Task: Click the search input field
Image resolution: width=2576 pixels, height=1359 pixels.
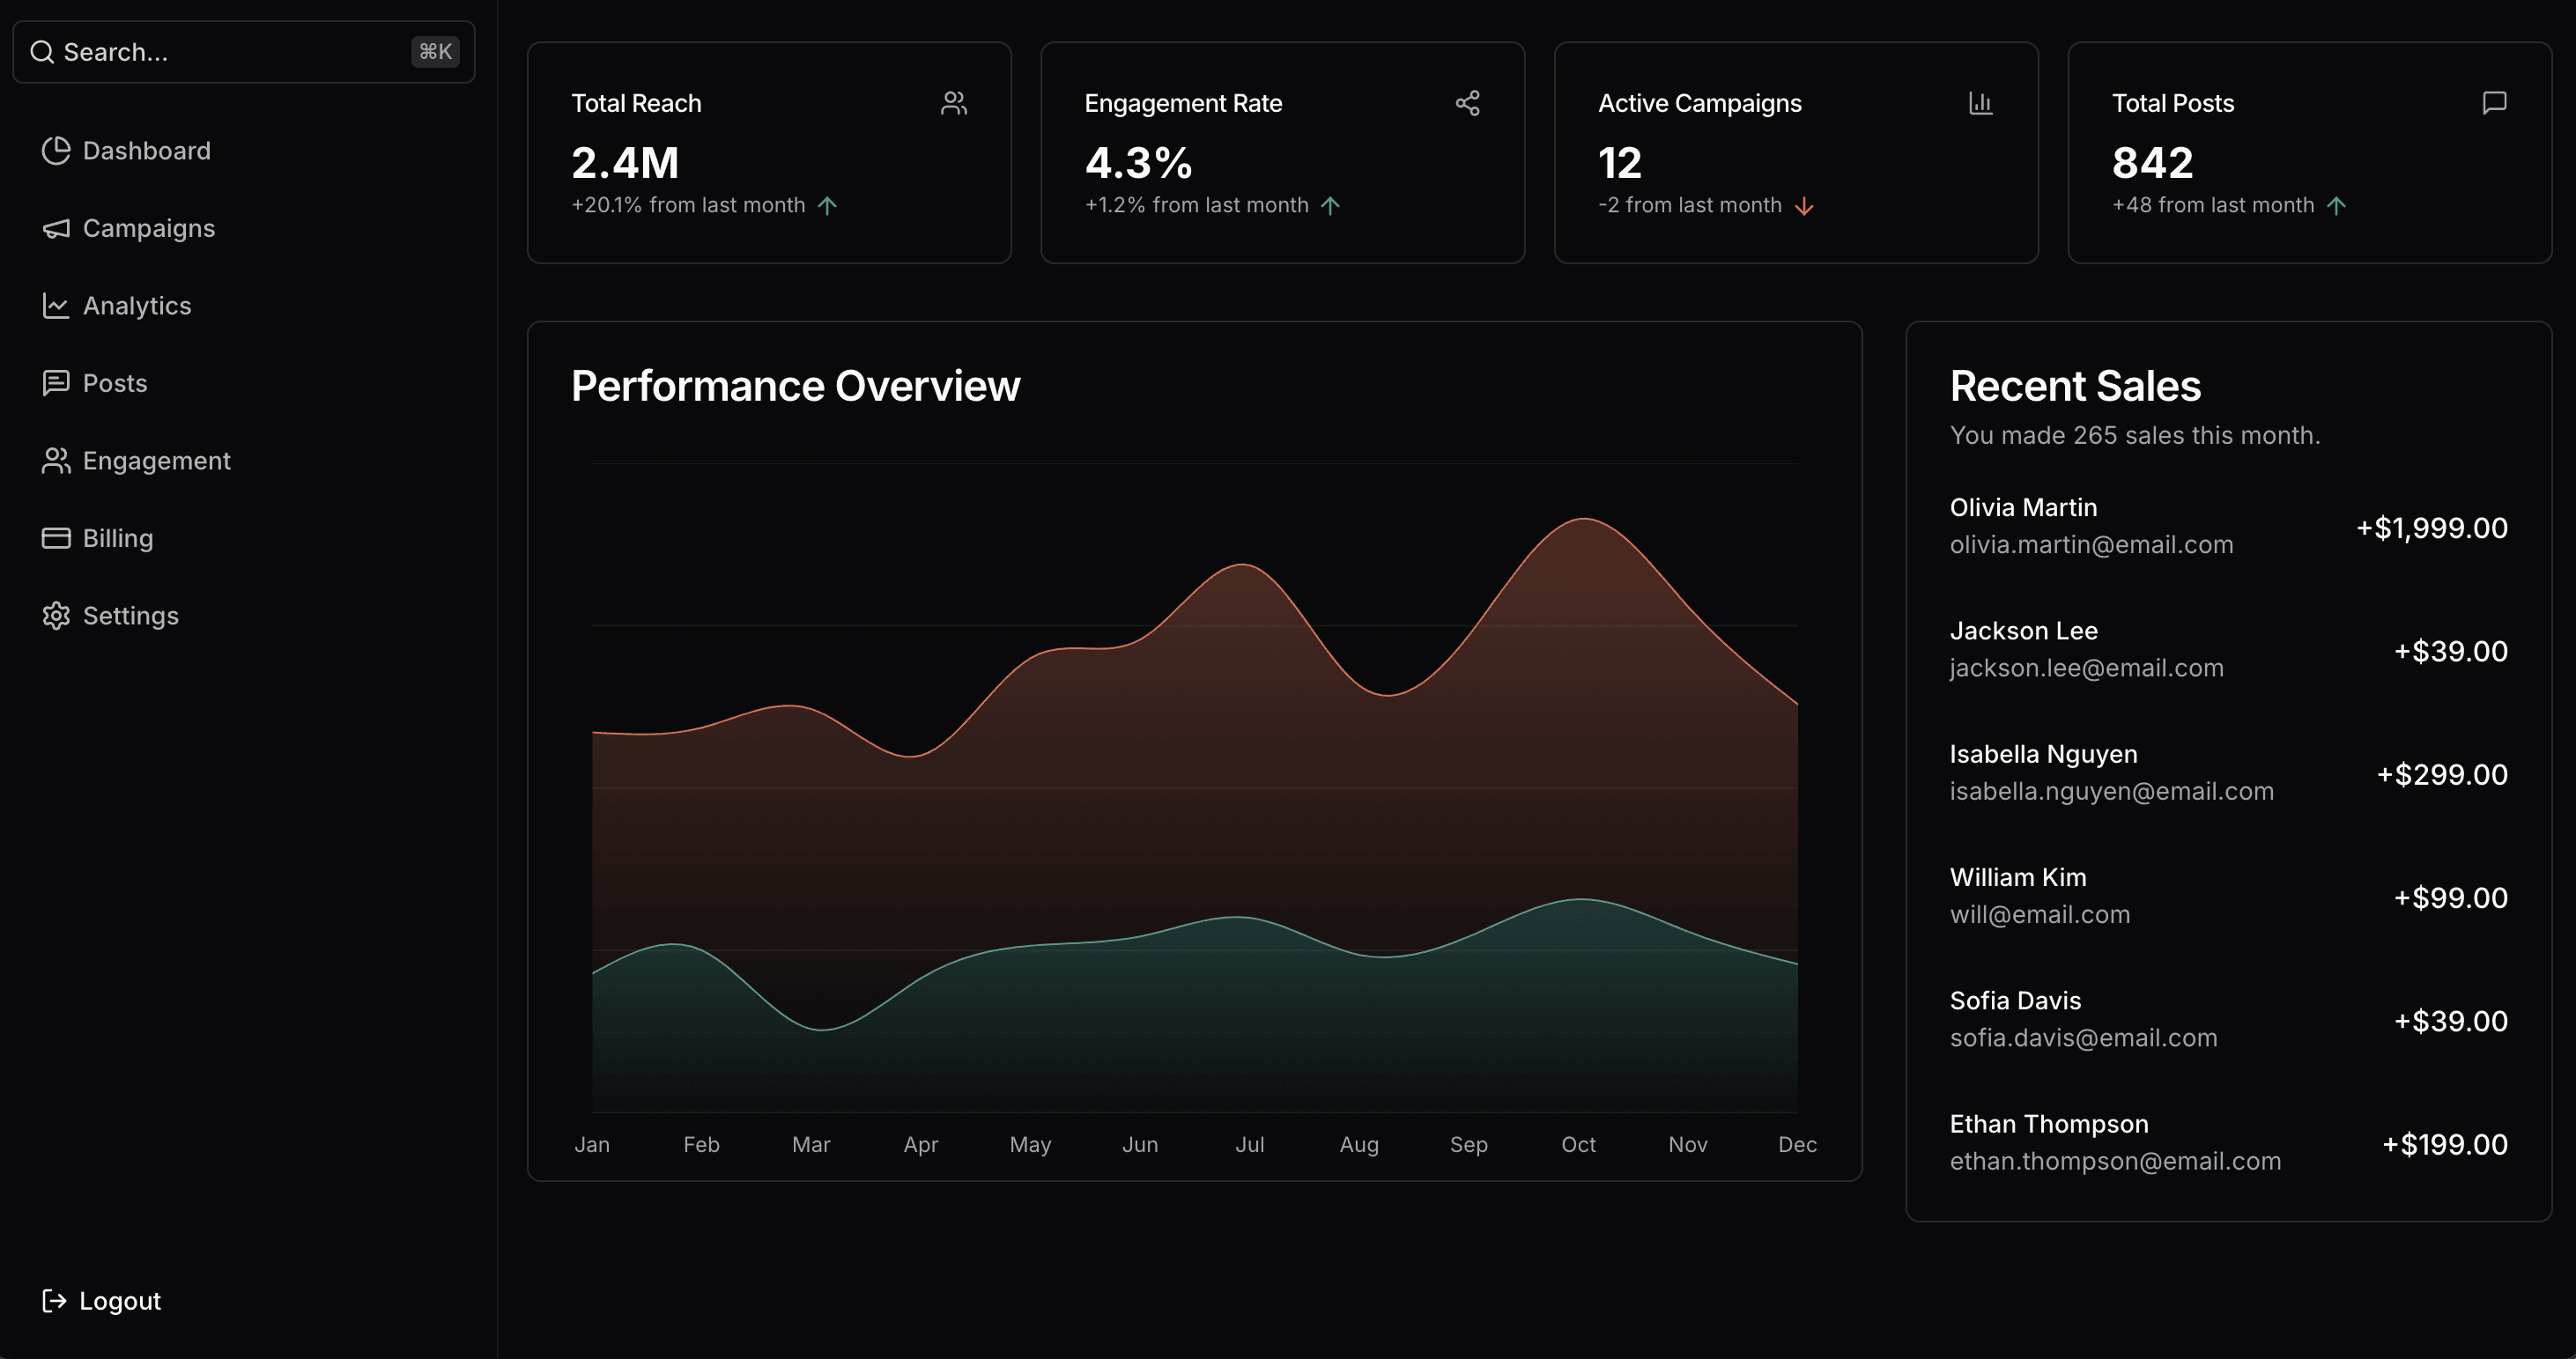Action: click(x=200, y=51)
